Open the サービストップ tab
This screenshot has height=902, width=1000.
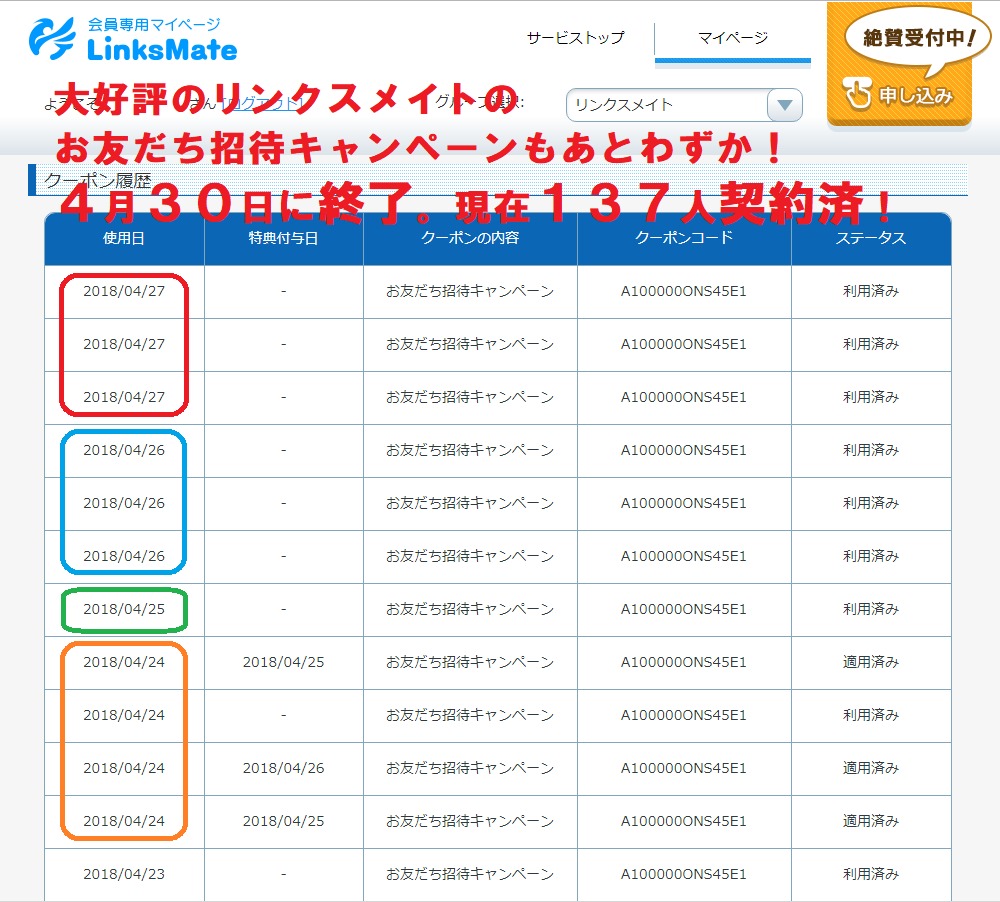576,38
